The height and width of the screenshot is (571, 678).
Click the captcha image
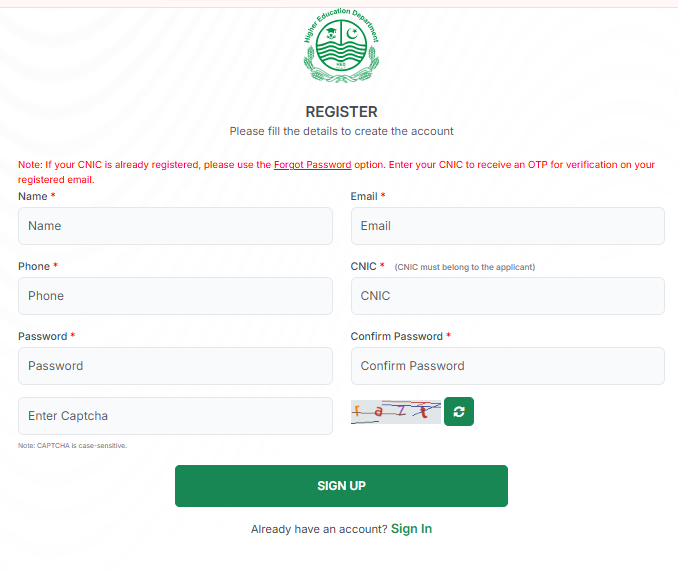pyautogui.click(x=396, y=411)
